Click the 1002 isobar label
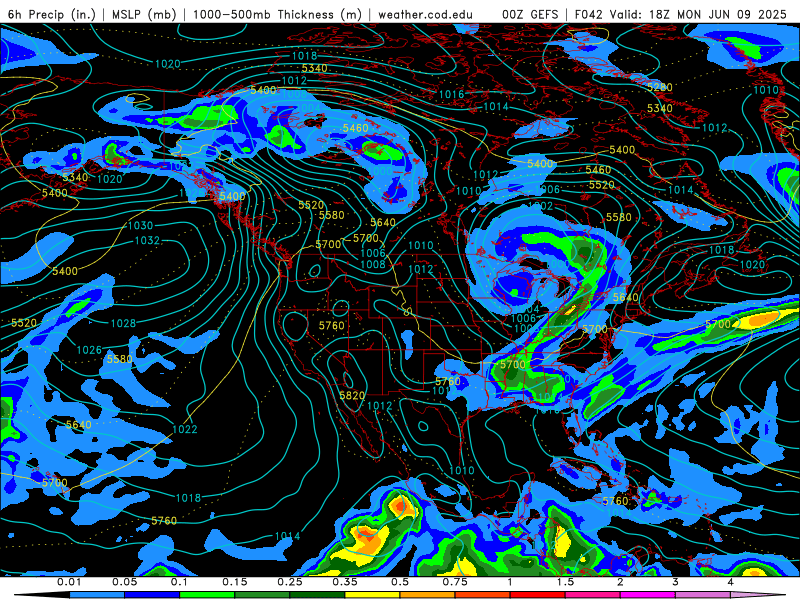The height and width of the screenshot is (600, 800). click(541, 206)
